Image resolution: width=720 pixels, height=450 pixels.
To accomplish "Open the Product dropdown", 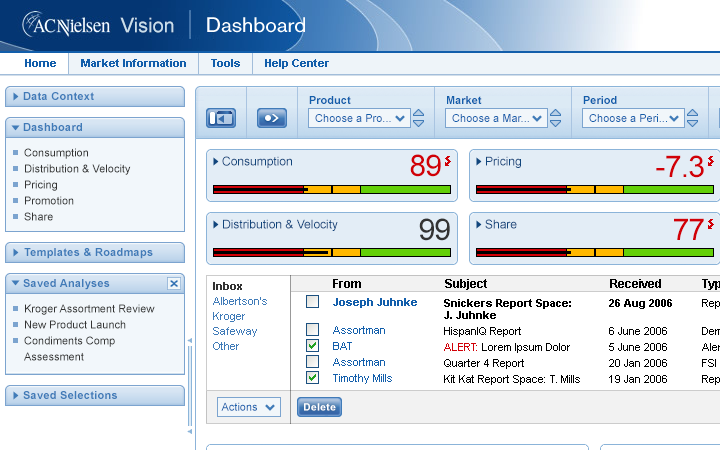I will click(359, 118).
